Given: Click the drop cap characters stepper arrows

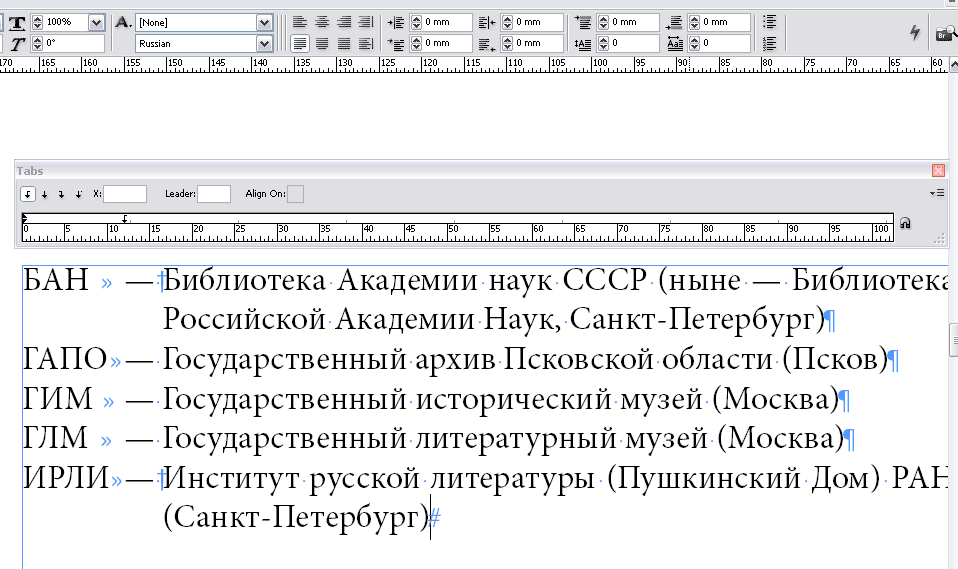Looking at the screenshot, I should 695,43.
